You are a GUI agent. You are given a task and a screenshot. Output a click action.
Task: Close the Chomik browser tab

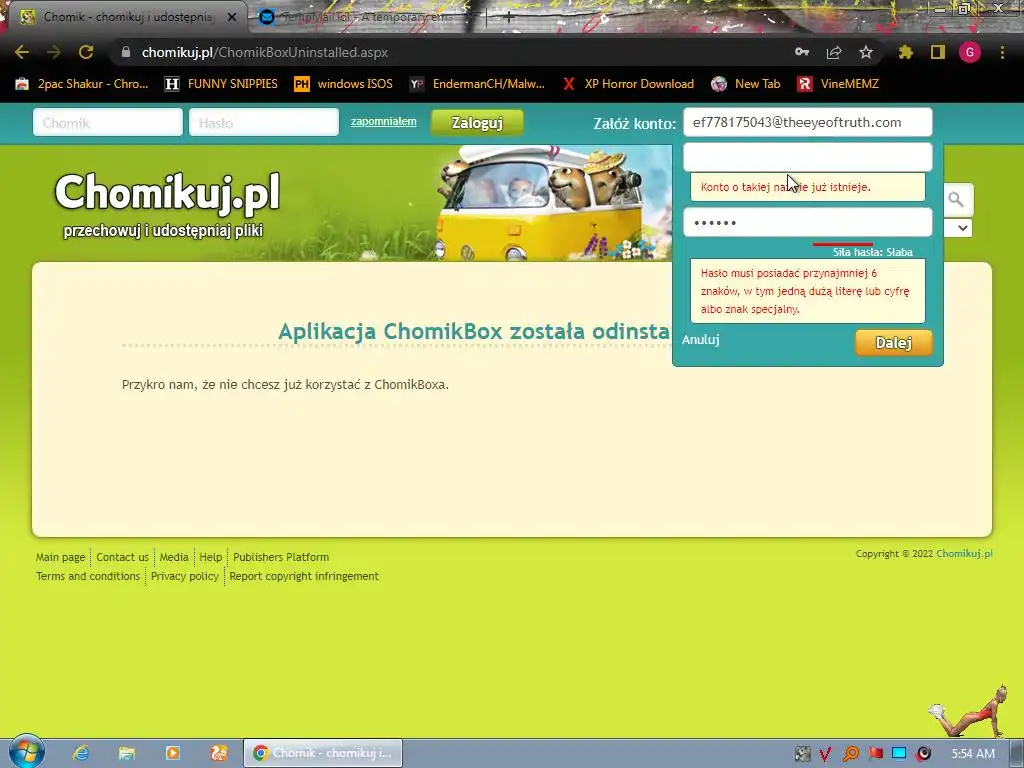click(232, 17)
